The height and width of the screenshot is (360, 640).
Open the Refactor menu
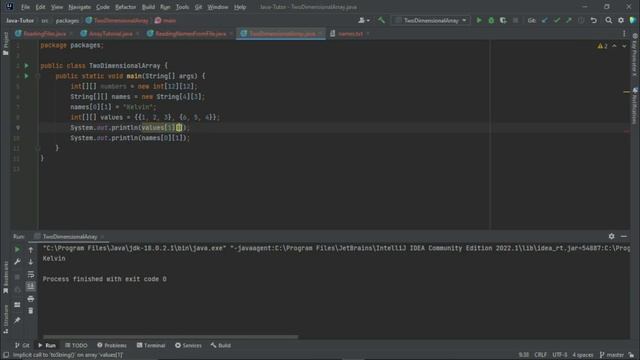tap(125, 7)
